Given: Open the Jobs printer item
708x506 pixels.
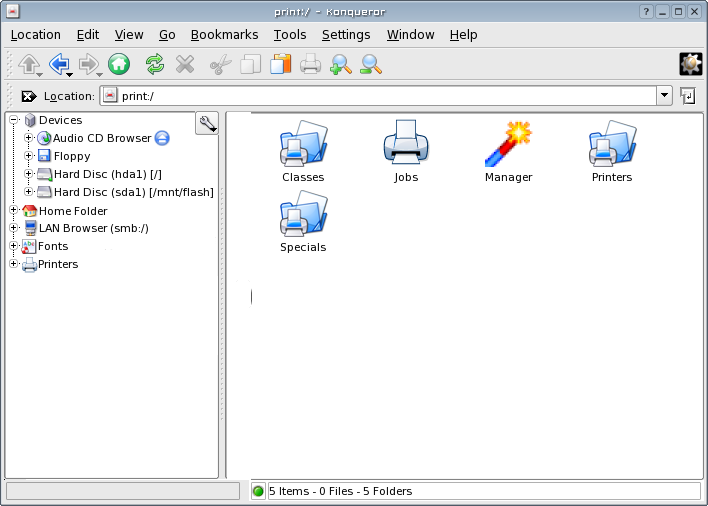Looking at the screenshot, I should [x=406, y=152].
